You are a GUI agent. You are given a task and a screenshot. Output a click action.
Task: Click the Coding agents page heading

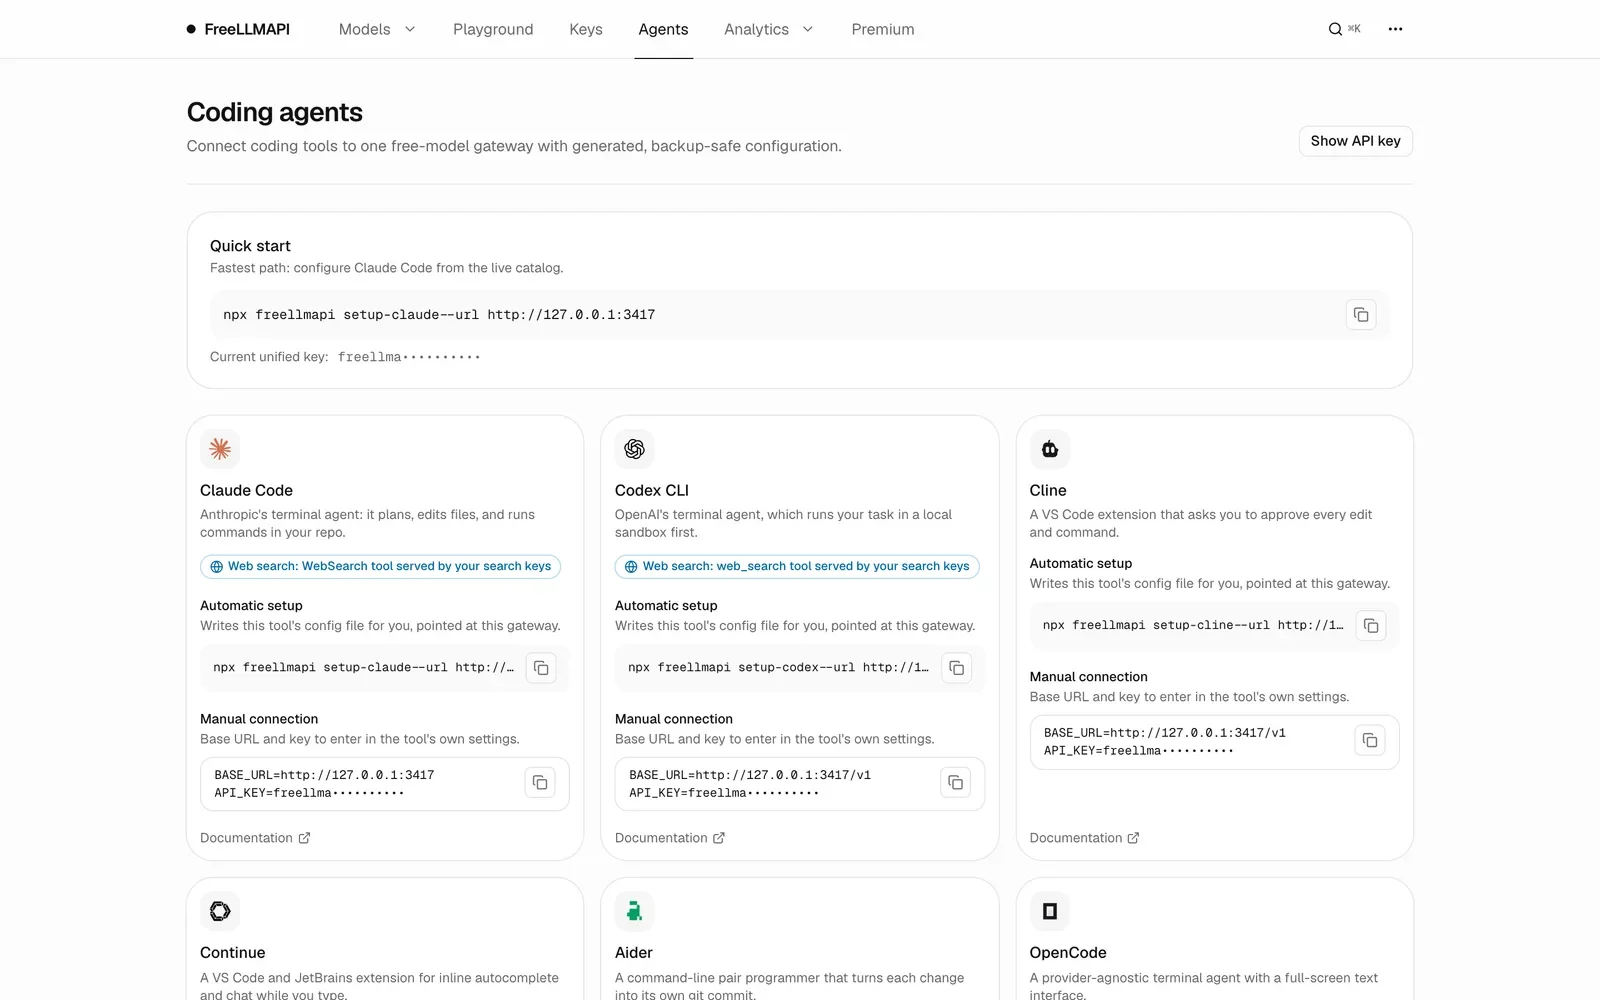pyautogui.click(x=275, y=112)
